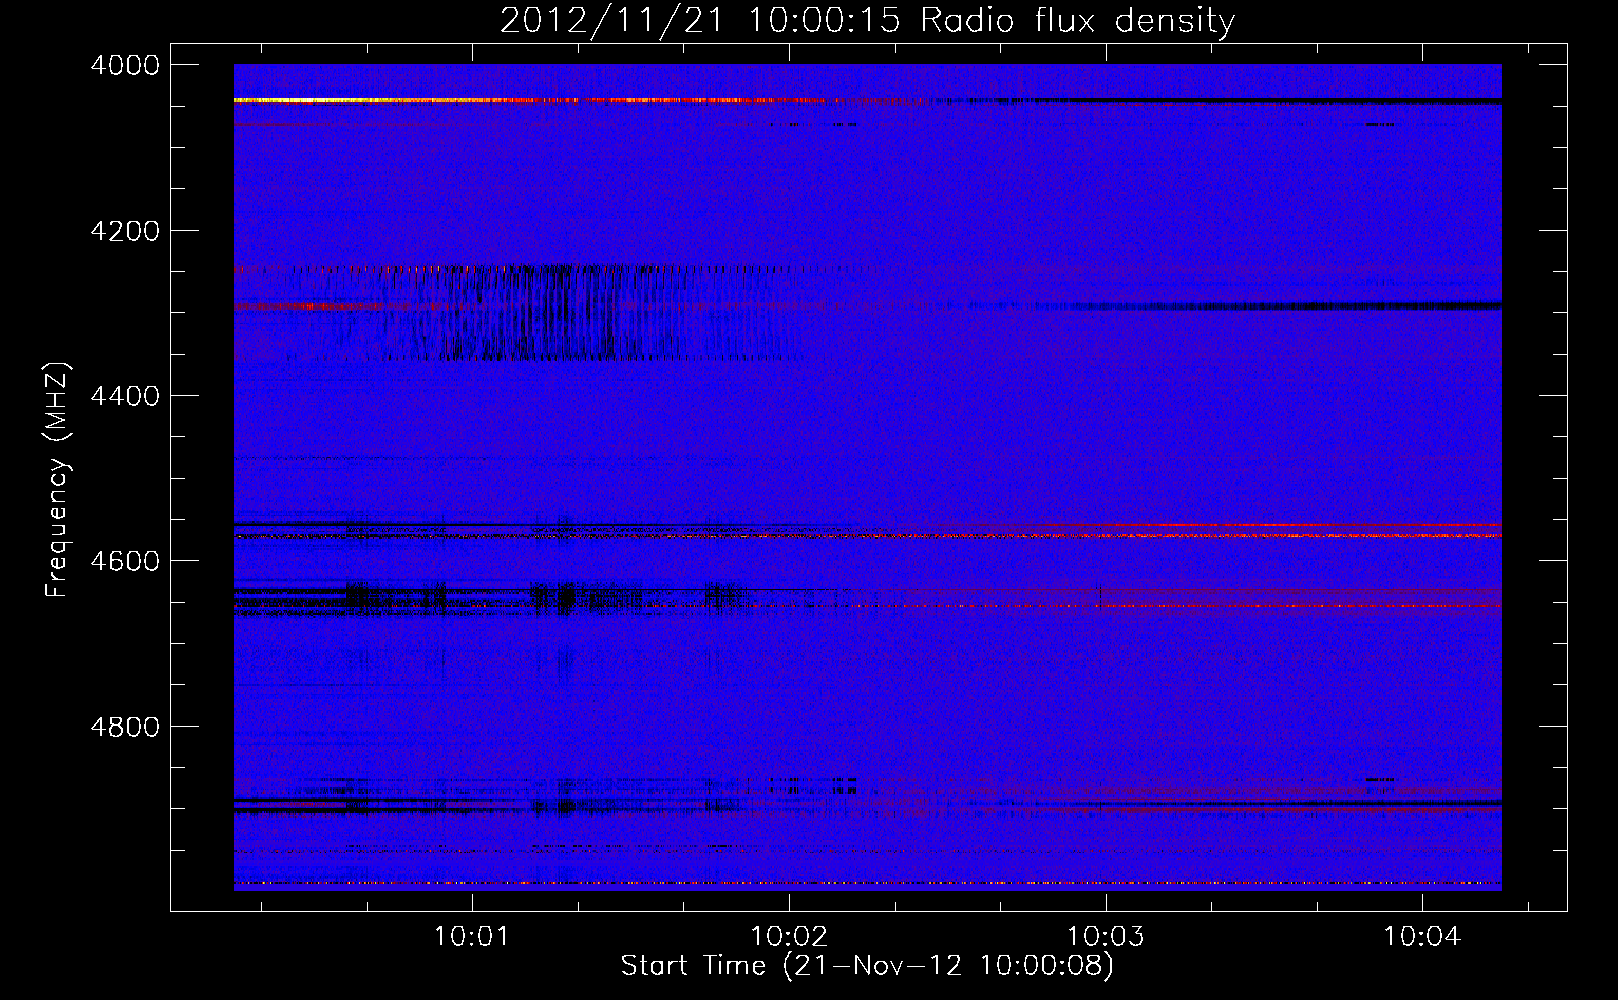Image resolution: width=1618 pixels, height=1000 pixels.
Task: Click the plot title "2012/11/21 10:00:15 Radio flux density"
Action: pyautogui.click(x=867, y=21)
